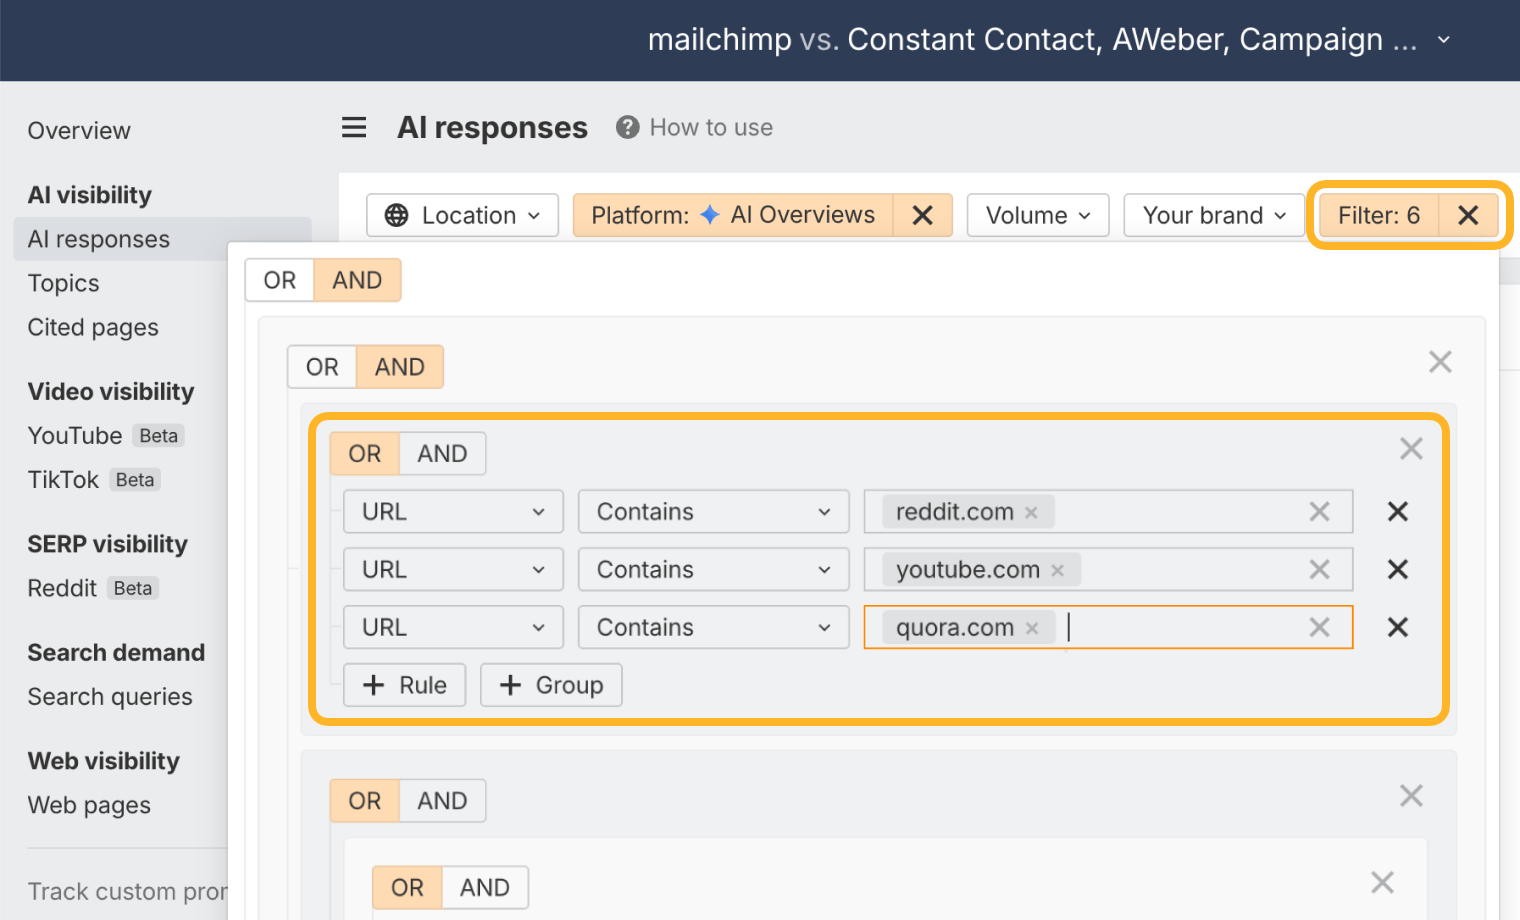Select AND in the bottom nested group
Image resolution: width=1520 pixels, height=920 pixels.
485,888
